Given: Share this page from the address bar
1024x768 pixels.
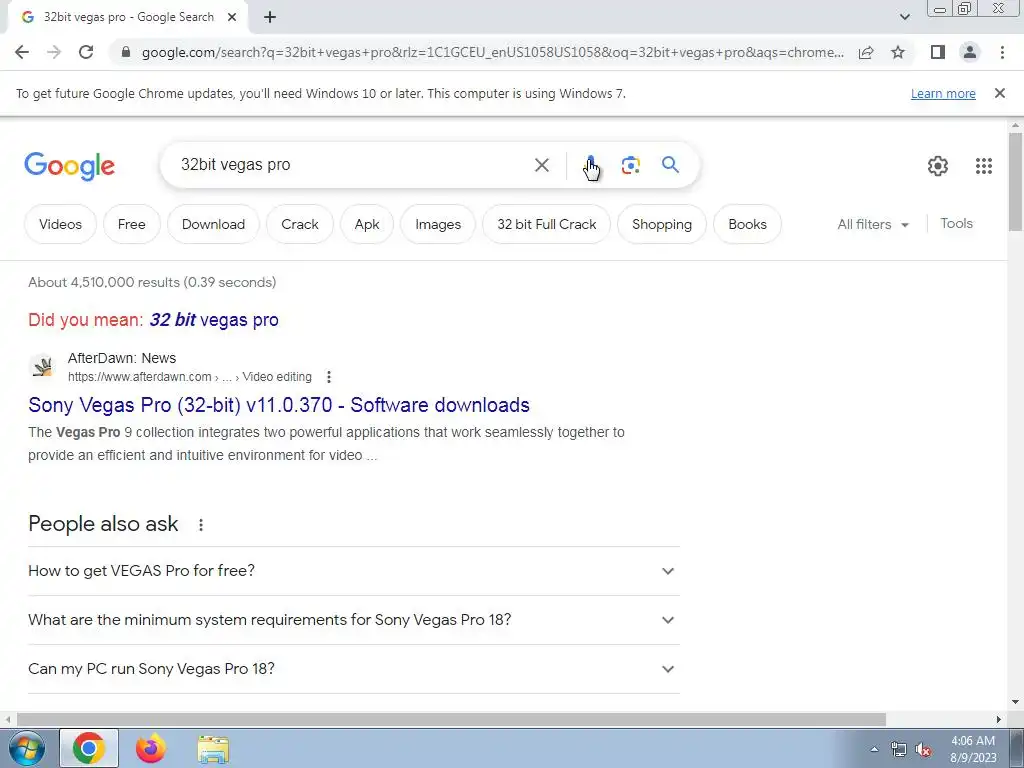Looking at the screenshot, I should click(866, 52).
